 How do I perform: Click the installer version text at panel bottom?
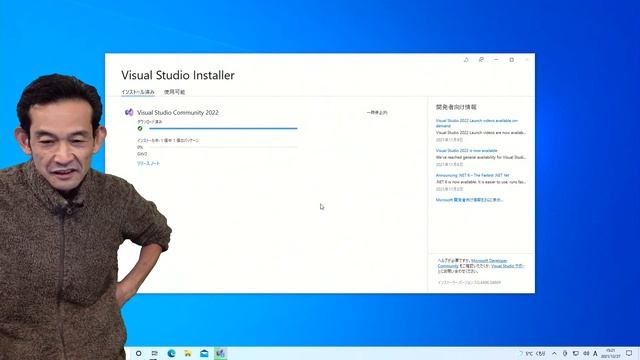[469, 282]
